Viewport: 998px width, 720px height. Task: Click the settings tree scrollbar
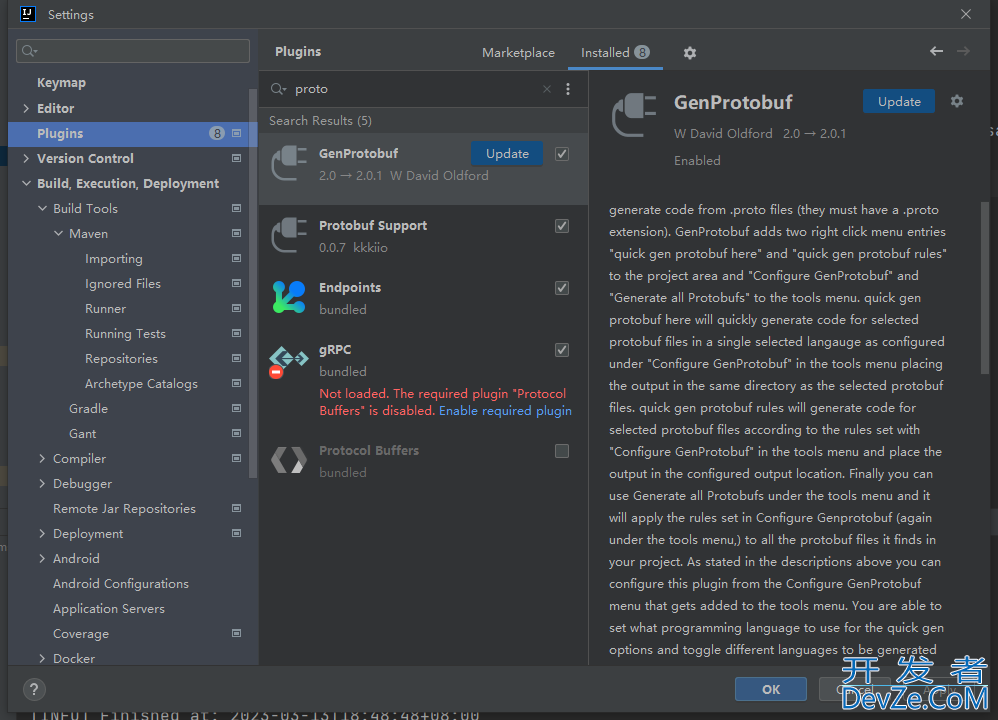click(253, 283)
